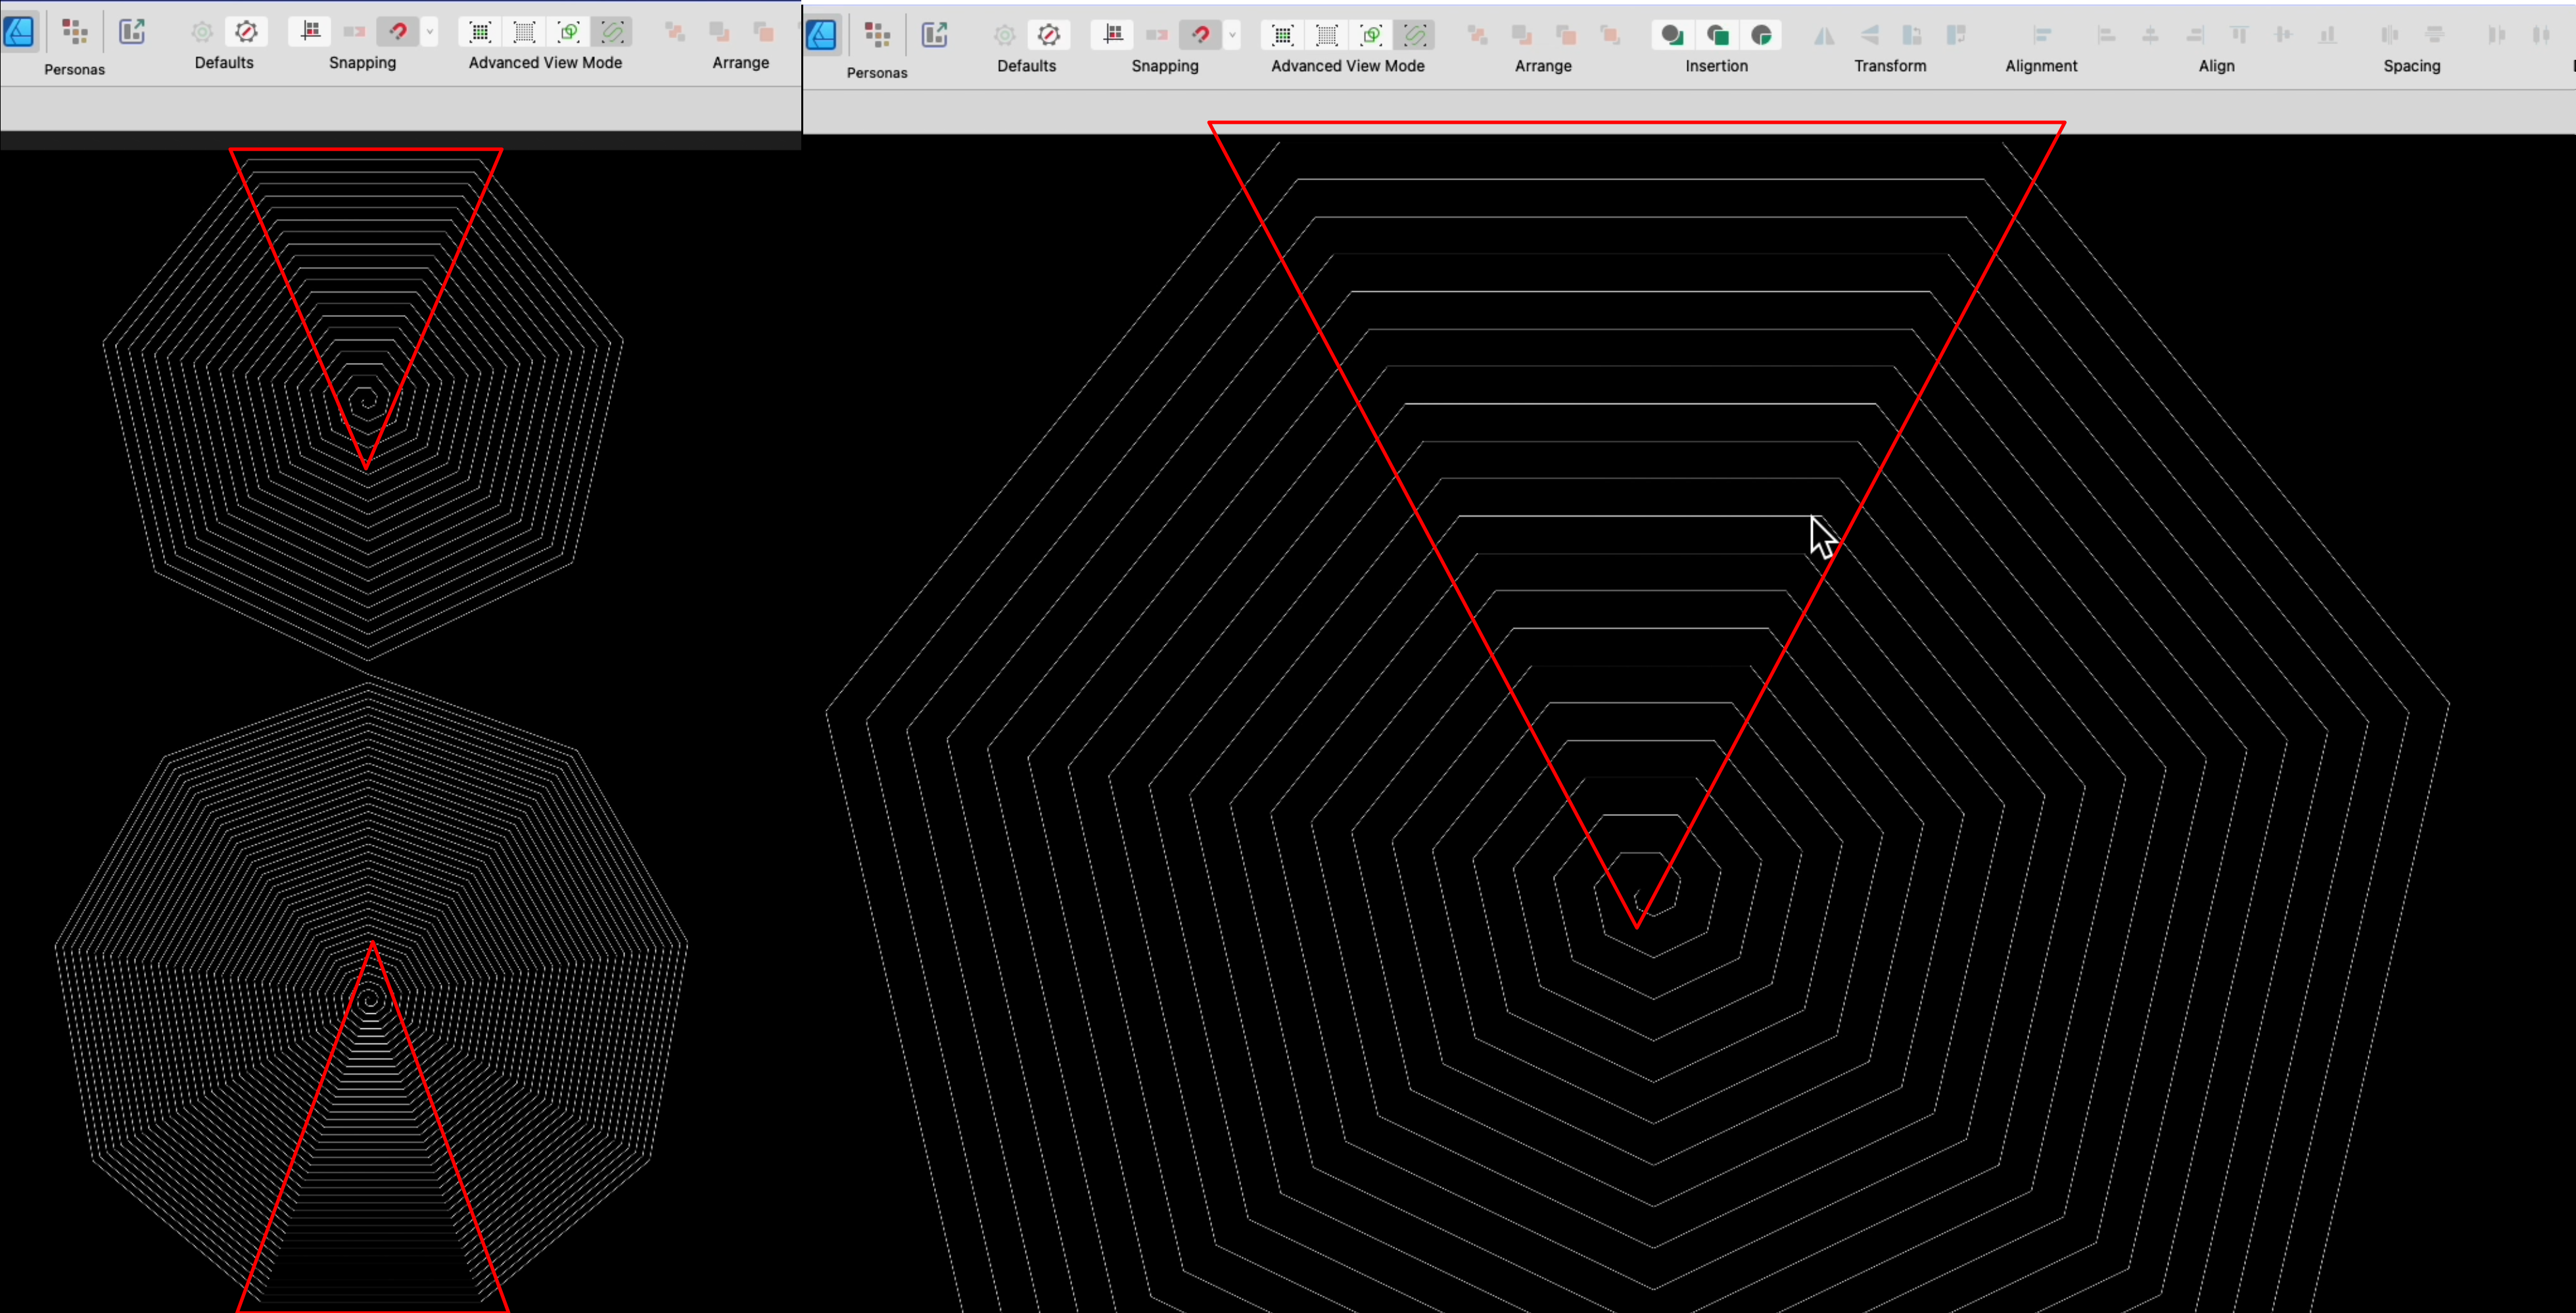Toggle green grid view mode, right window
The height and width of the screenshot is (1313, 2576).
pyautogui.click(x=1283, y=35)
